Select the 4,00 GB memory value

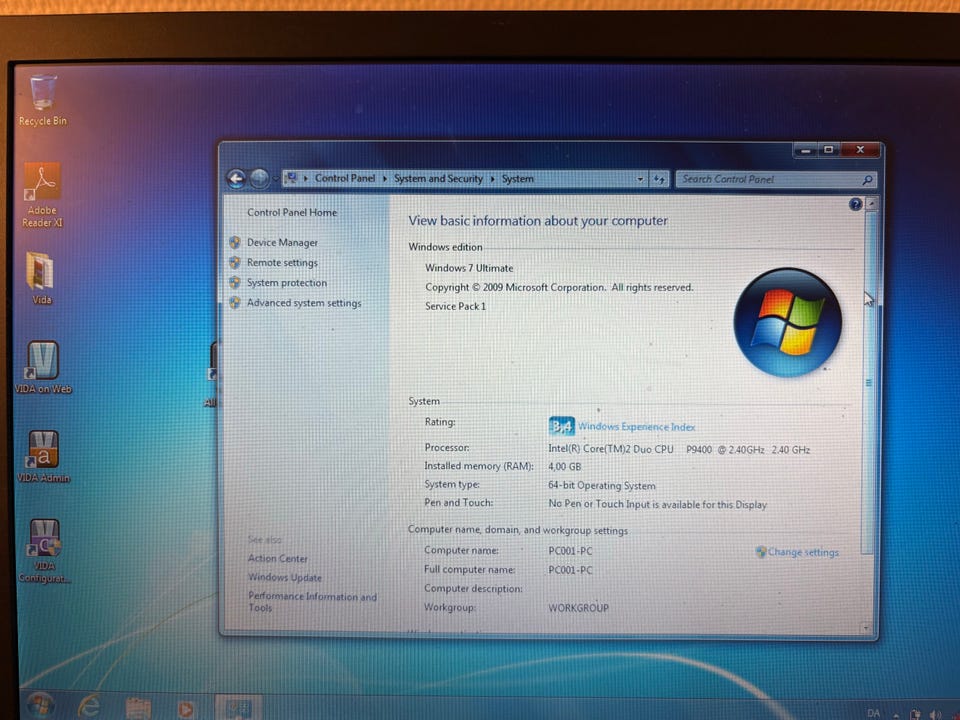[564, 467]
